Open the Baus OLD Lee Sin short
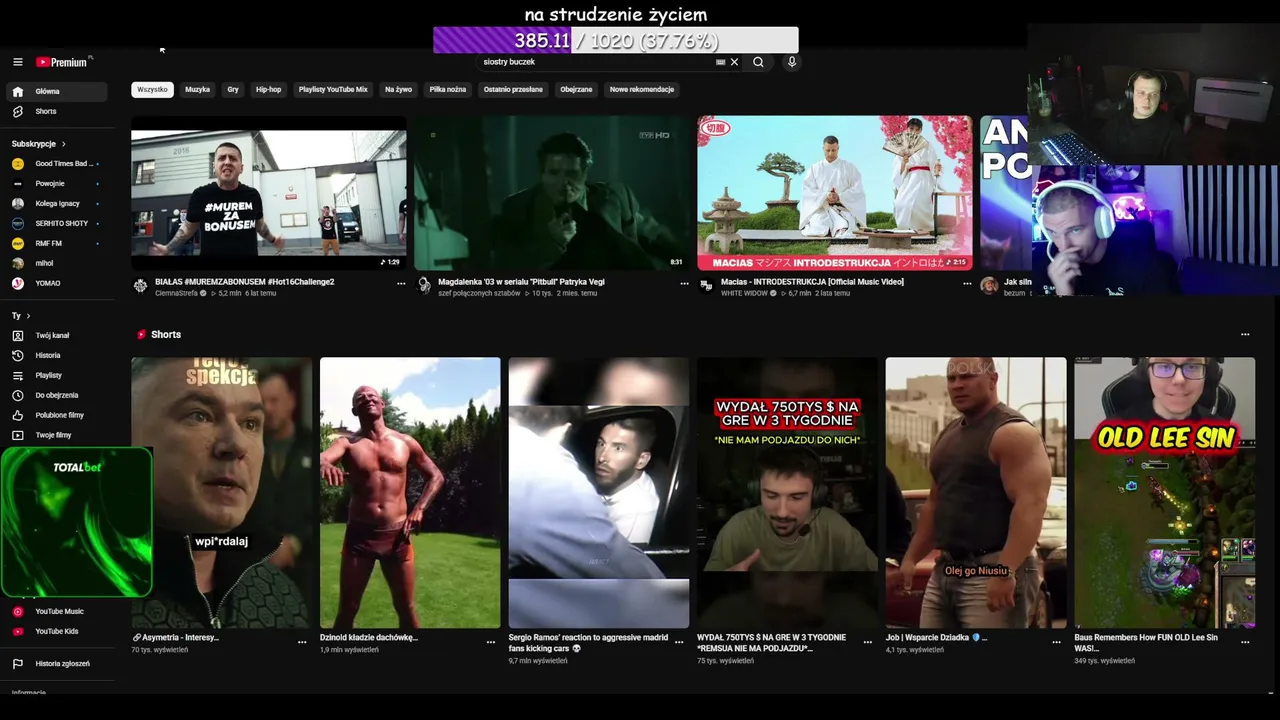 pyautogui.click(x=1164, y=493)
